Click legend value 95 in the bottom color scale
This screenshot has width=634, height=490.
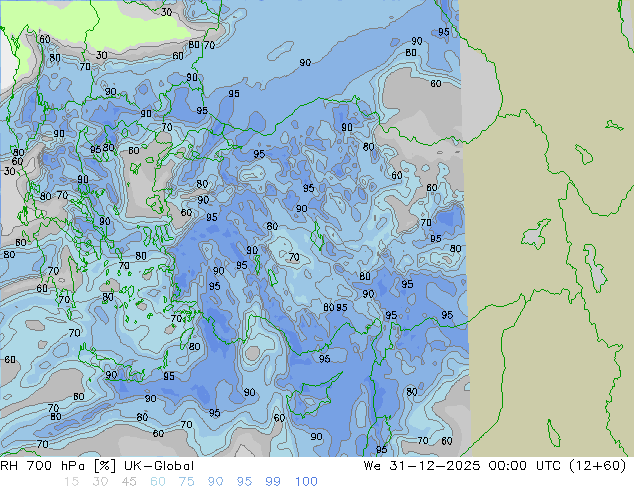point(244,482)
